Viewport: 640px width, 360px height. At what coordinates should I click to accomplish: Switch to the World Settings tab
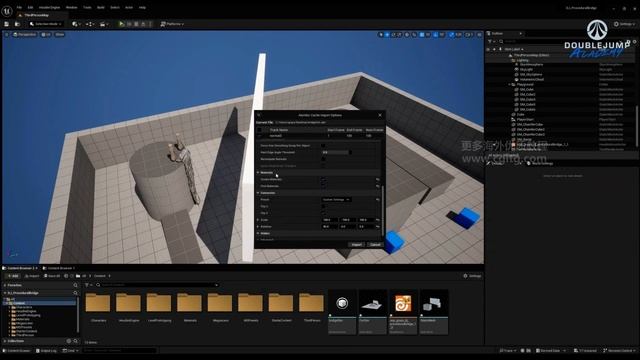pyautogui.click(x=540, y=163)
